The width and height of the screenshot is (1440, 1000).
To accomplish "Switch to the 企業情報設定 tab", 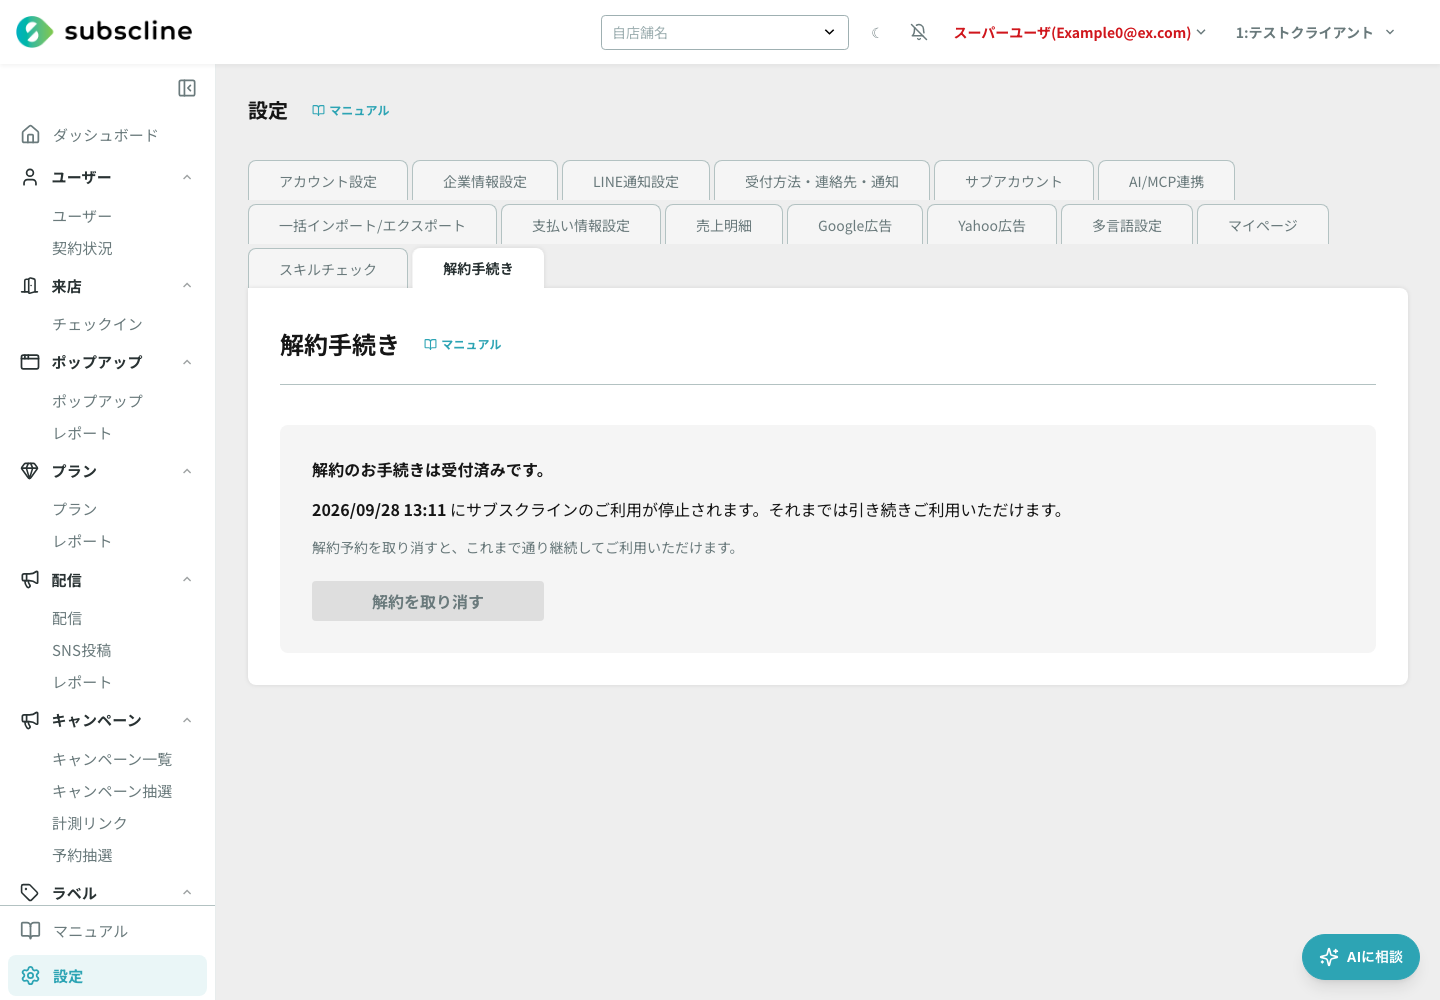I will click(x=485, y=181).
